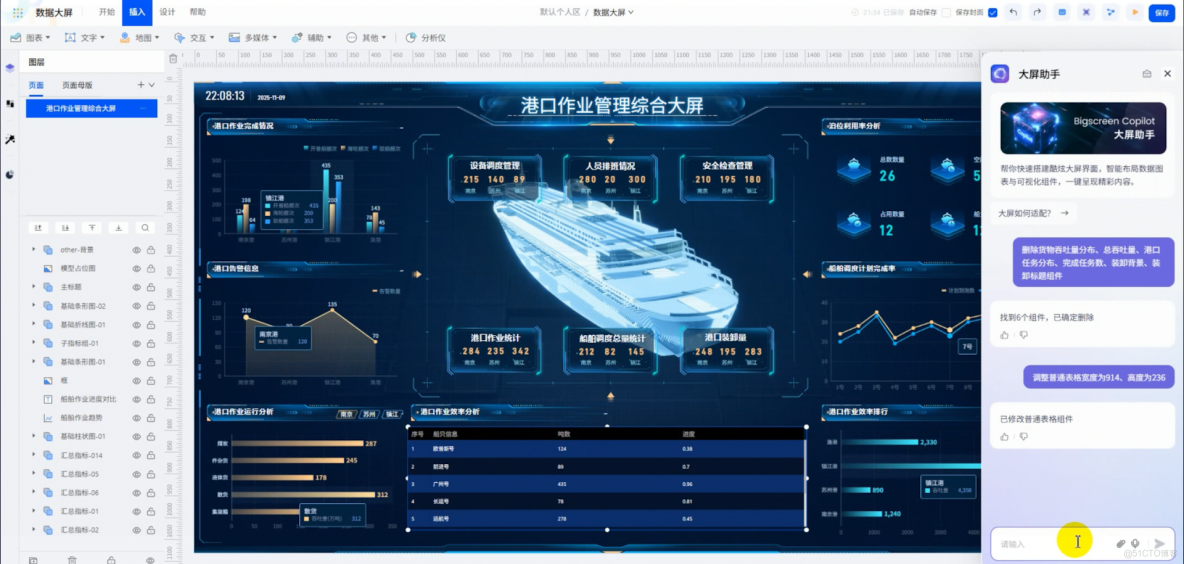Select the 港口作业管理综合大屏 page

click(x=91, y=109)
